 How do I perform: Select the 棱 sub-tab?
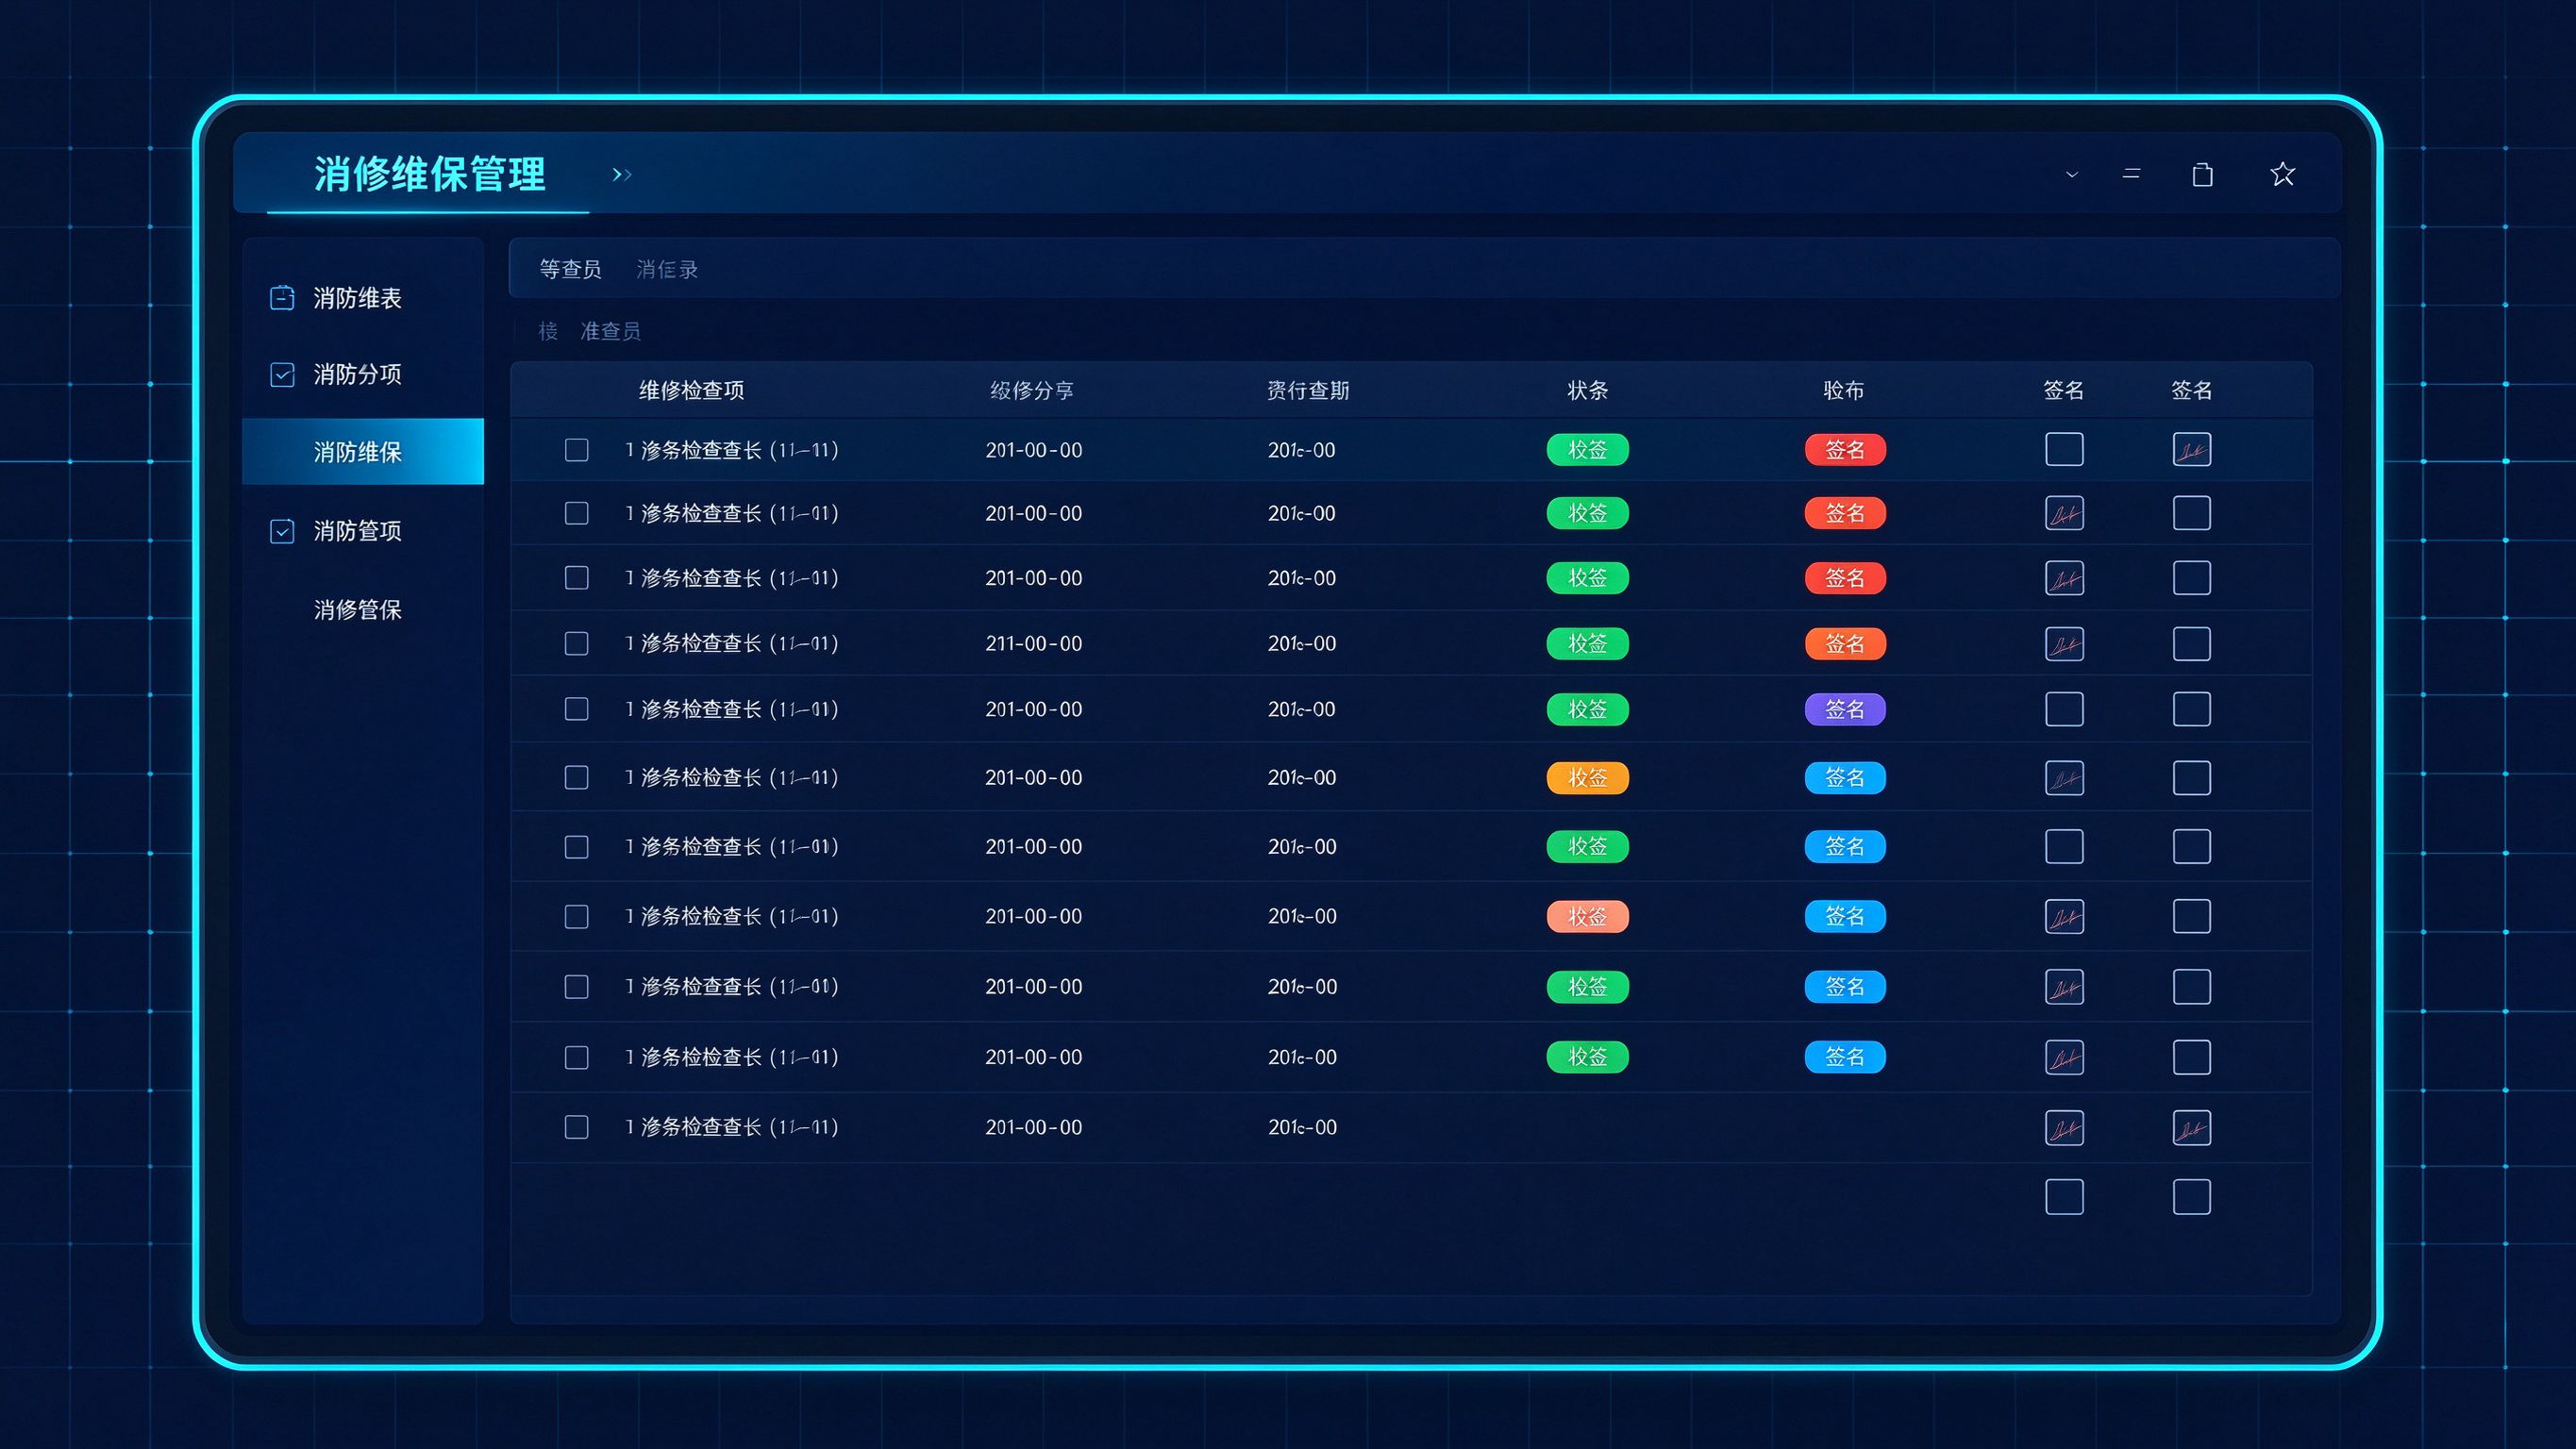point(548,331)
